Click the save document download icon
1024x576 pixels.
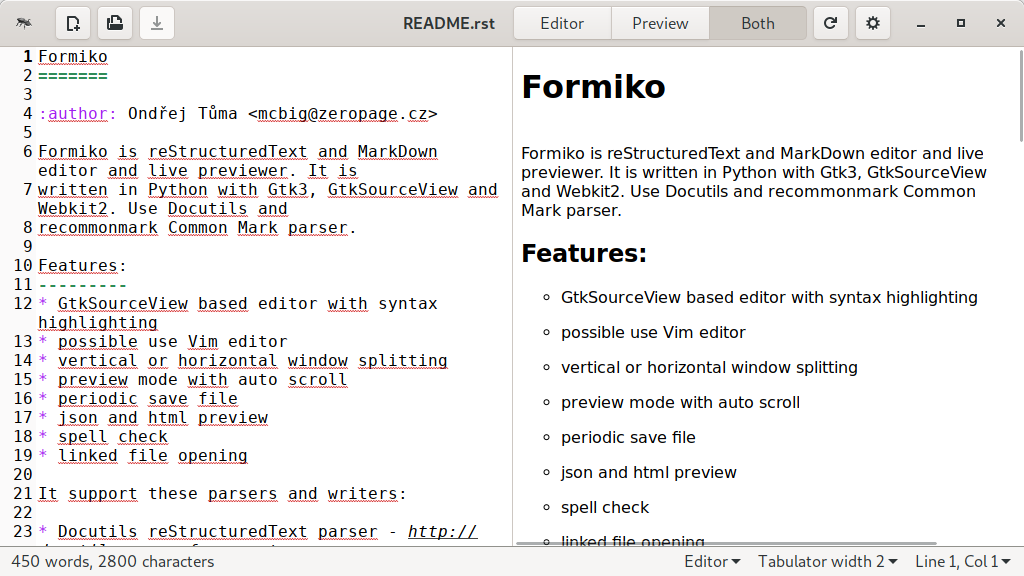[x=157, y=23]
